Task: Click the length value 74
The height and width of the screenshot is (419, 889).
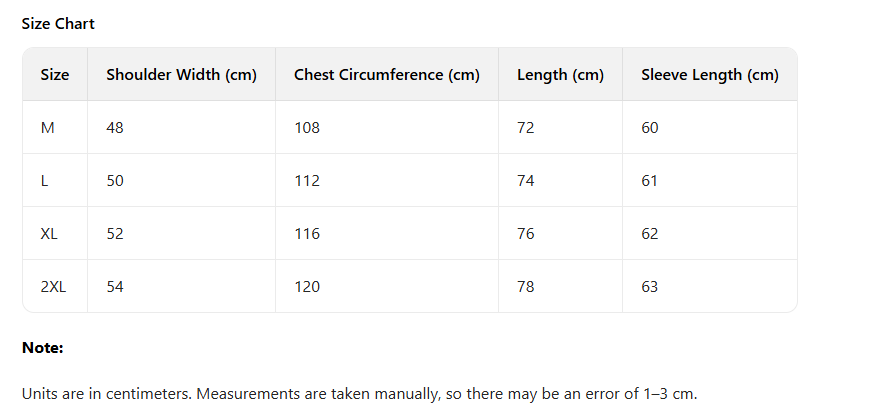Action: (525, 181)
